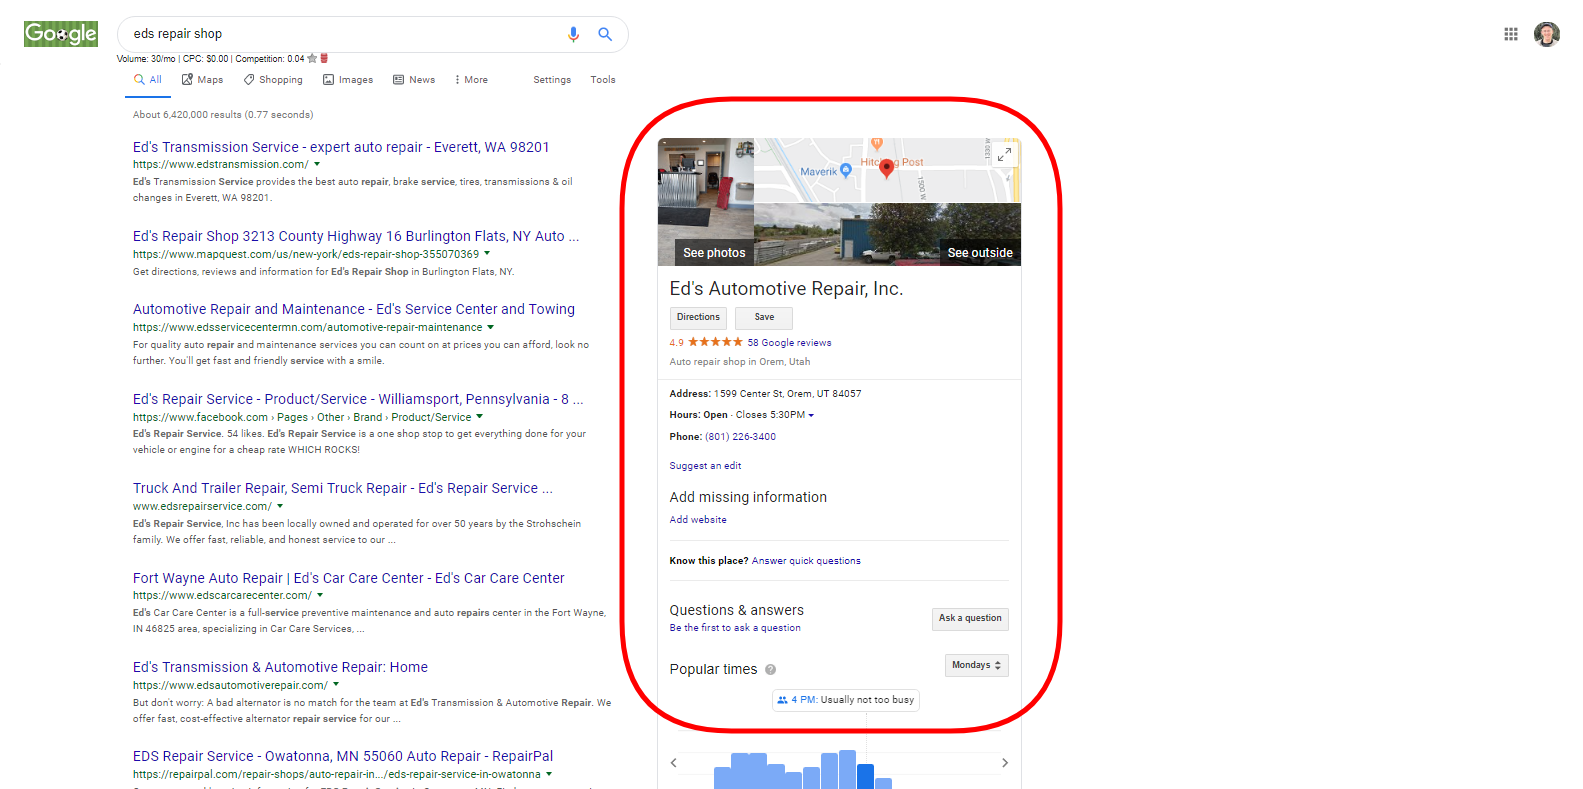Open EDS Repair Service Owatonna result
The width and height of the screenshot is (1583, 789).
point(343,756)
